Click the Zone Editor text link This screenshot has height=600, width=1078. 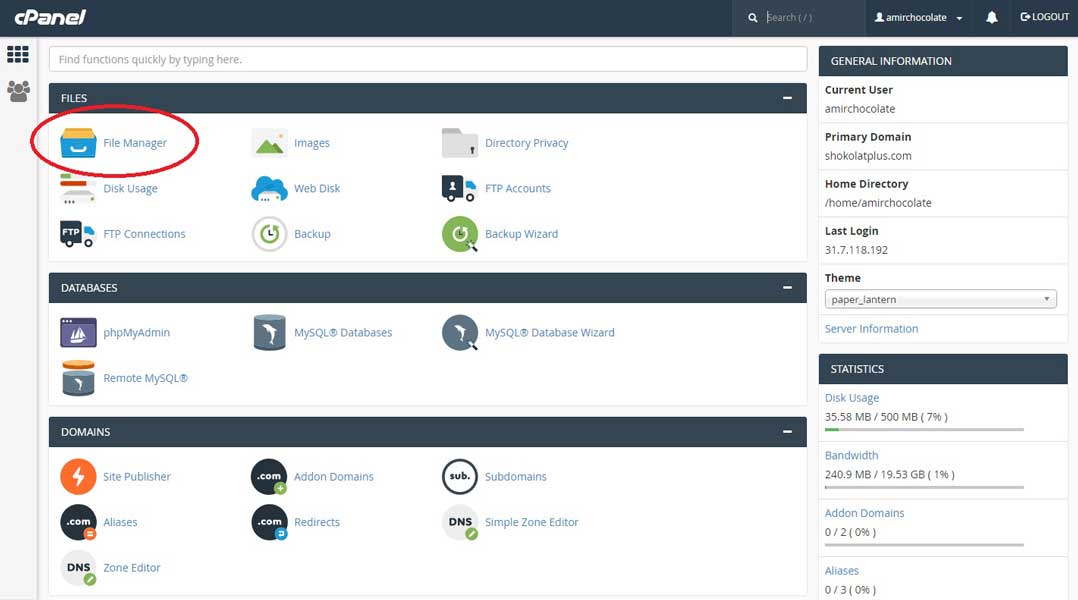click(x=131, y=568)
